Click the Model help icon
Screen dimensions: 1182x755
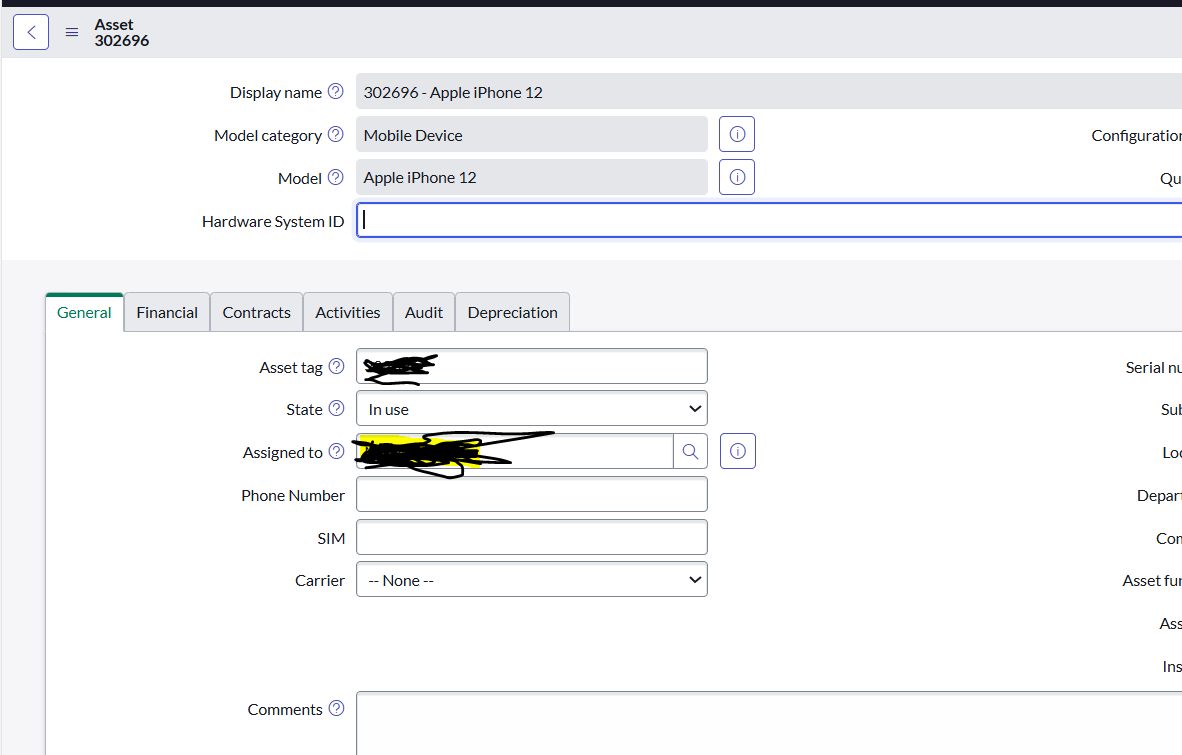336,176
